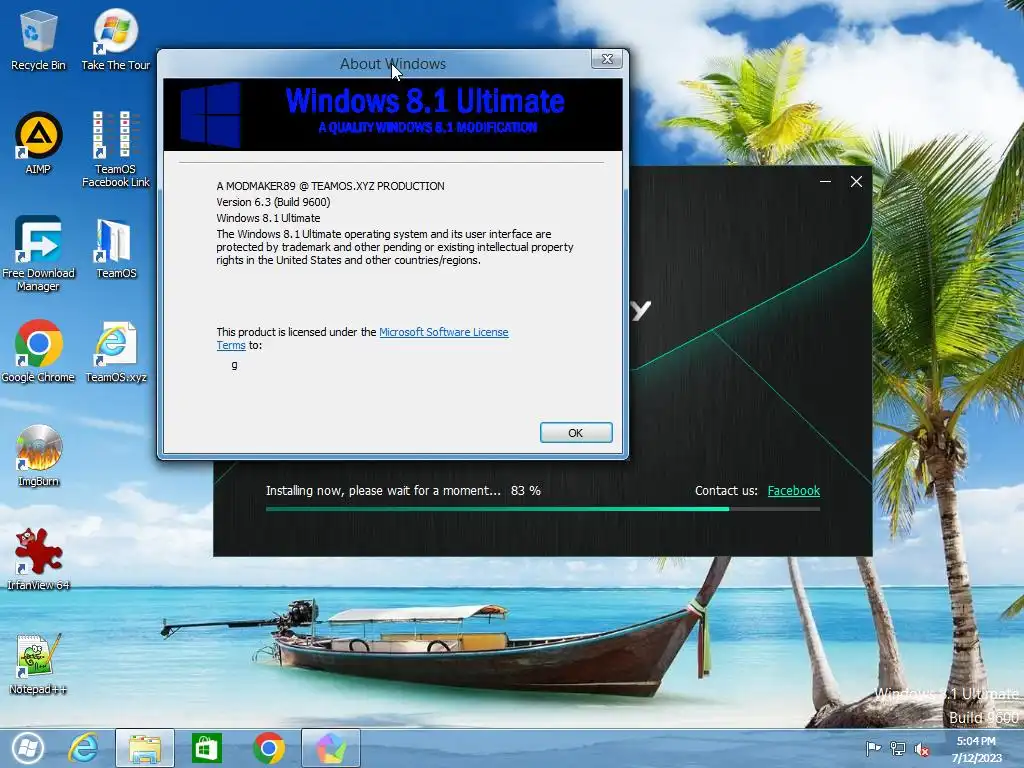Screen dimensions: 1024x768
Task: Open the Windows Store taskbar icon
Action: pyautogui.click(x=206, y=748)
